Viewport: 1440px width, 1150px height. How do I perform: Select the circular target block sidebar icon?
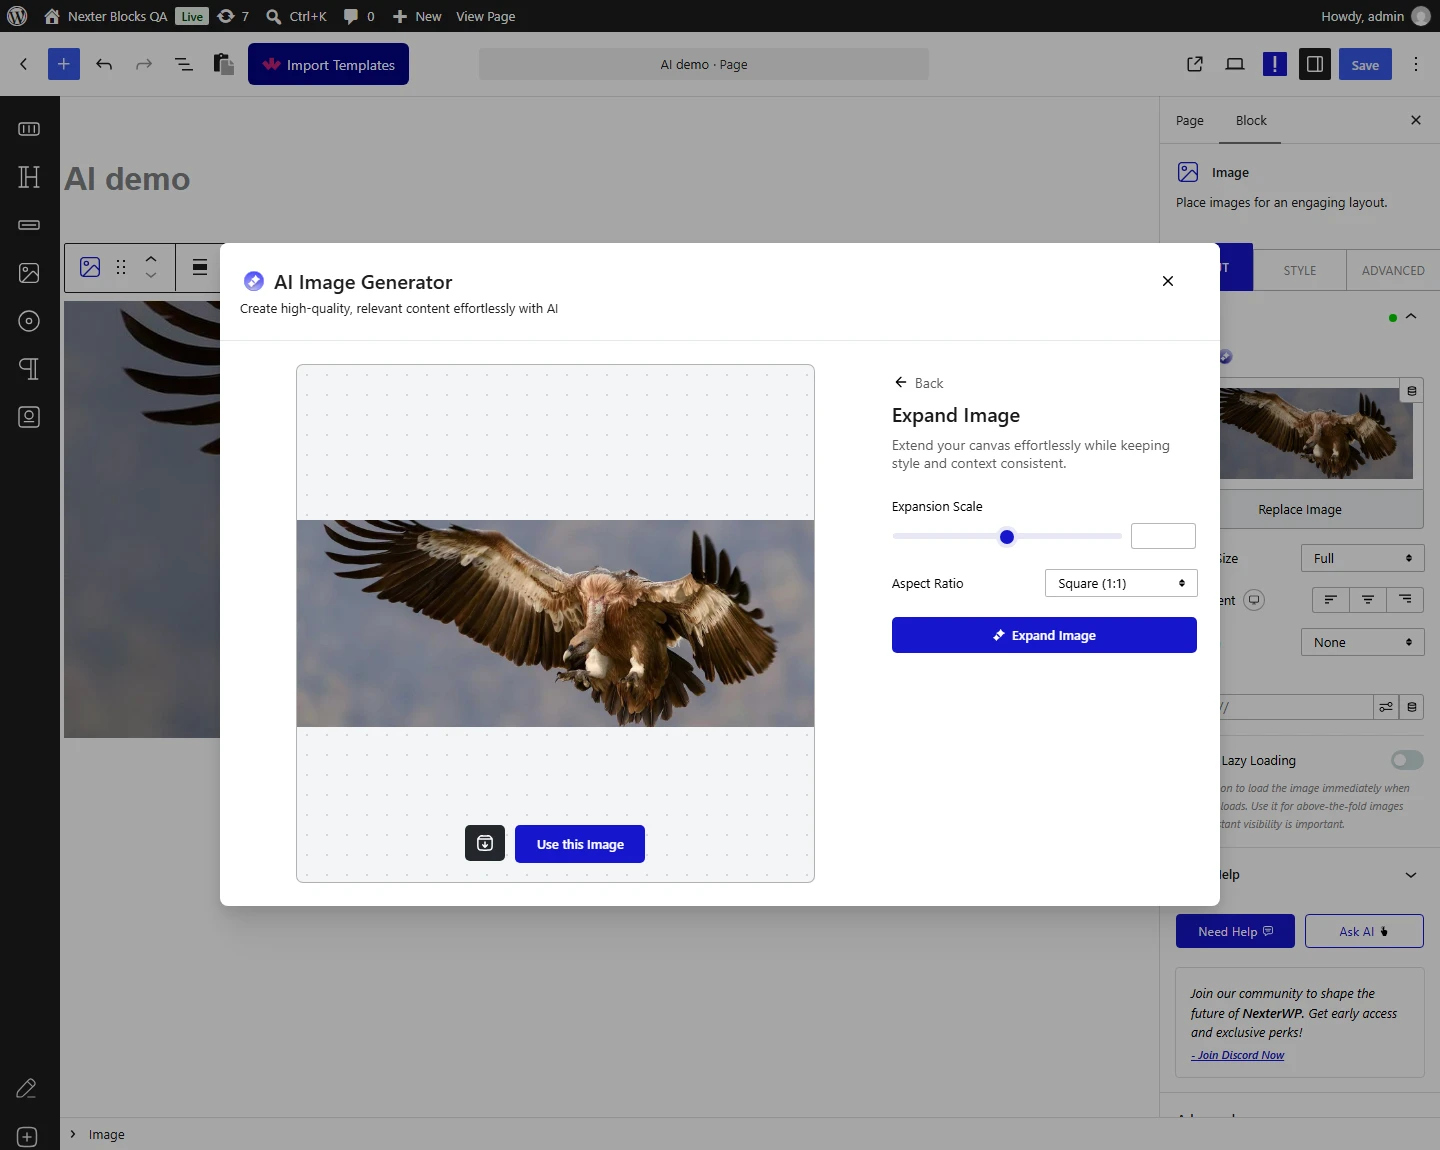click(x=29, y=321)
